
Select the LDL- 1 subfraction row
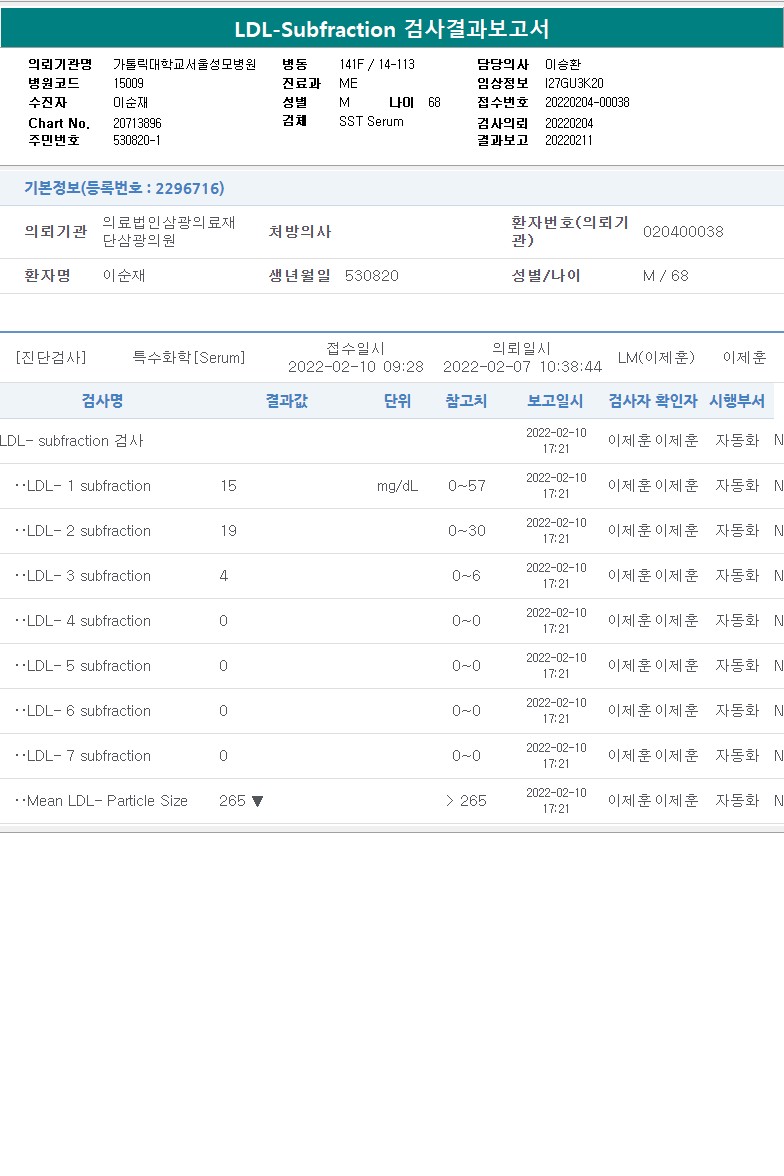392,486
